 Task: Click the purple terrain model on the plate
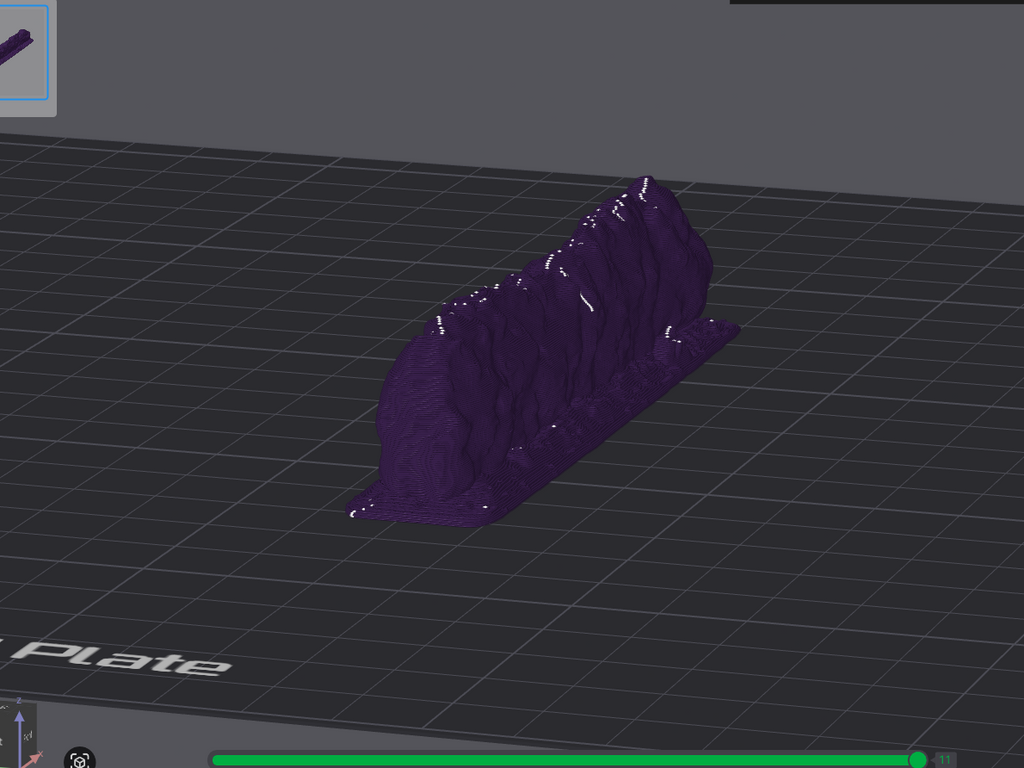click(542, 353)
